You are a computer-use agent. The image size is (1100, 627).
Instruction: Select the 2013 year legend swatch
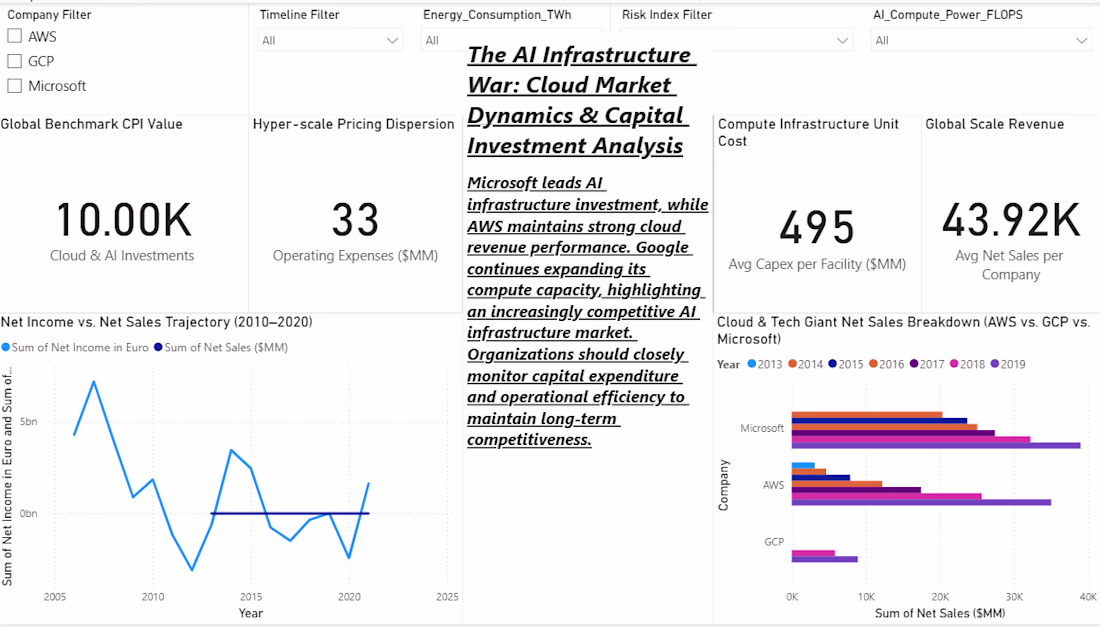(x=752, y=364)
